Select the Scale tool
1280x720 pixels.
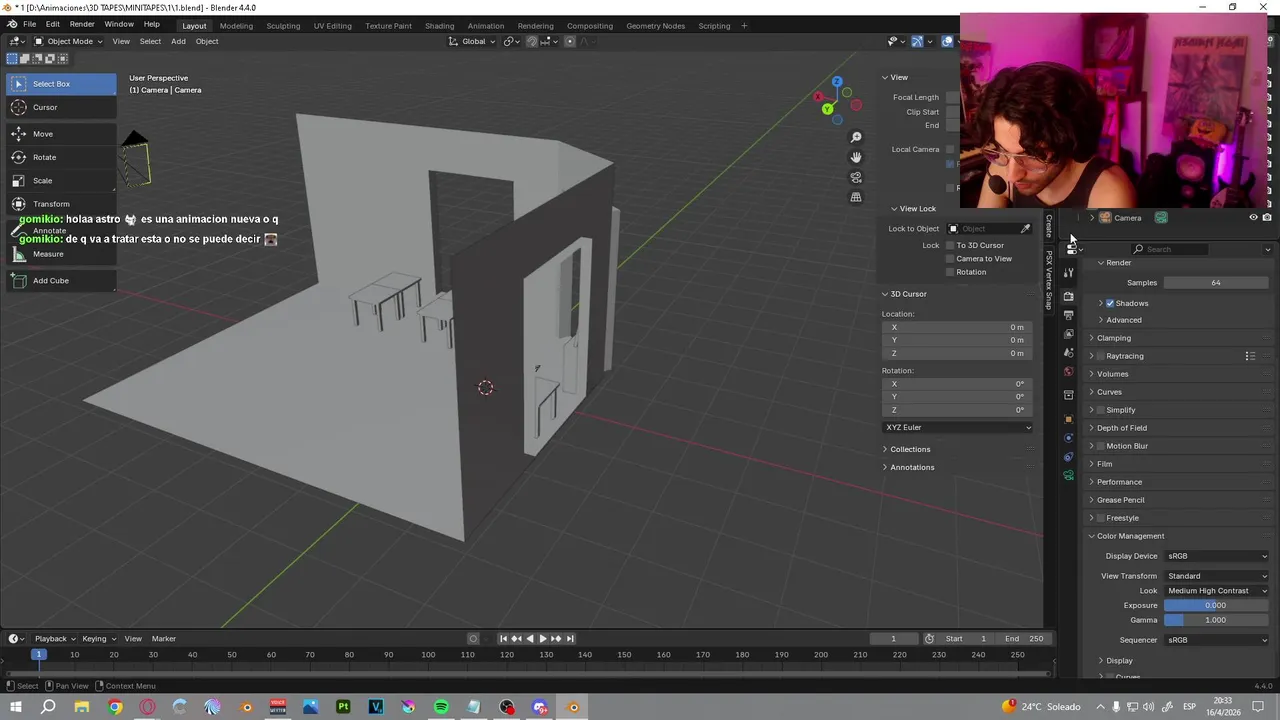[x=61, y=181]
